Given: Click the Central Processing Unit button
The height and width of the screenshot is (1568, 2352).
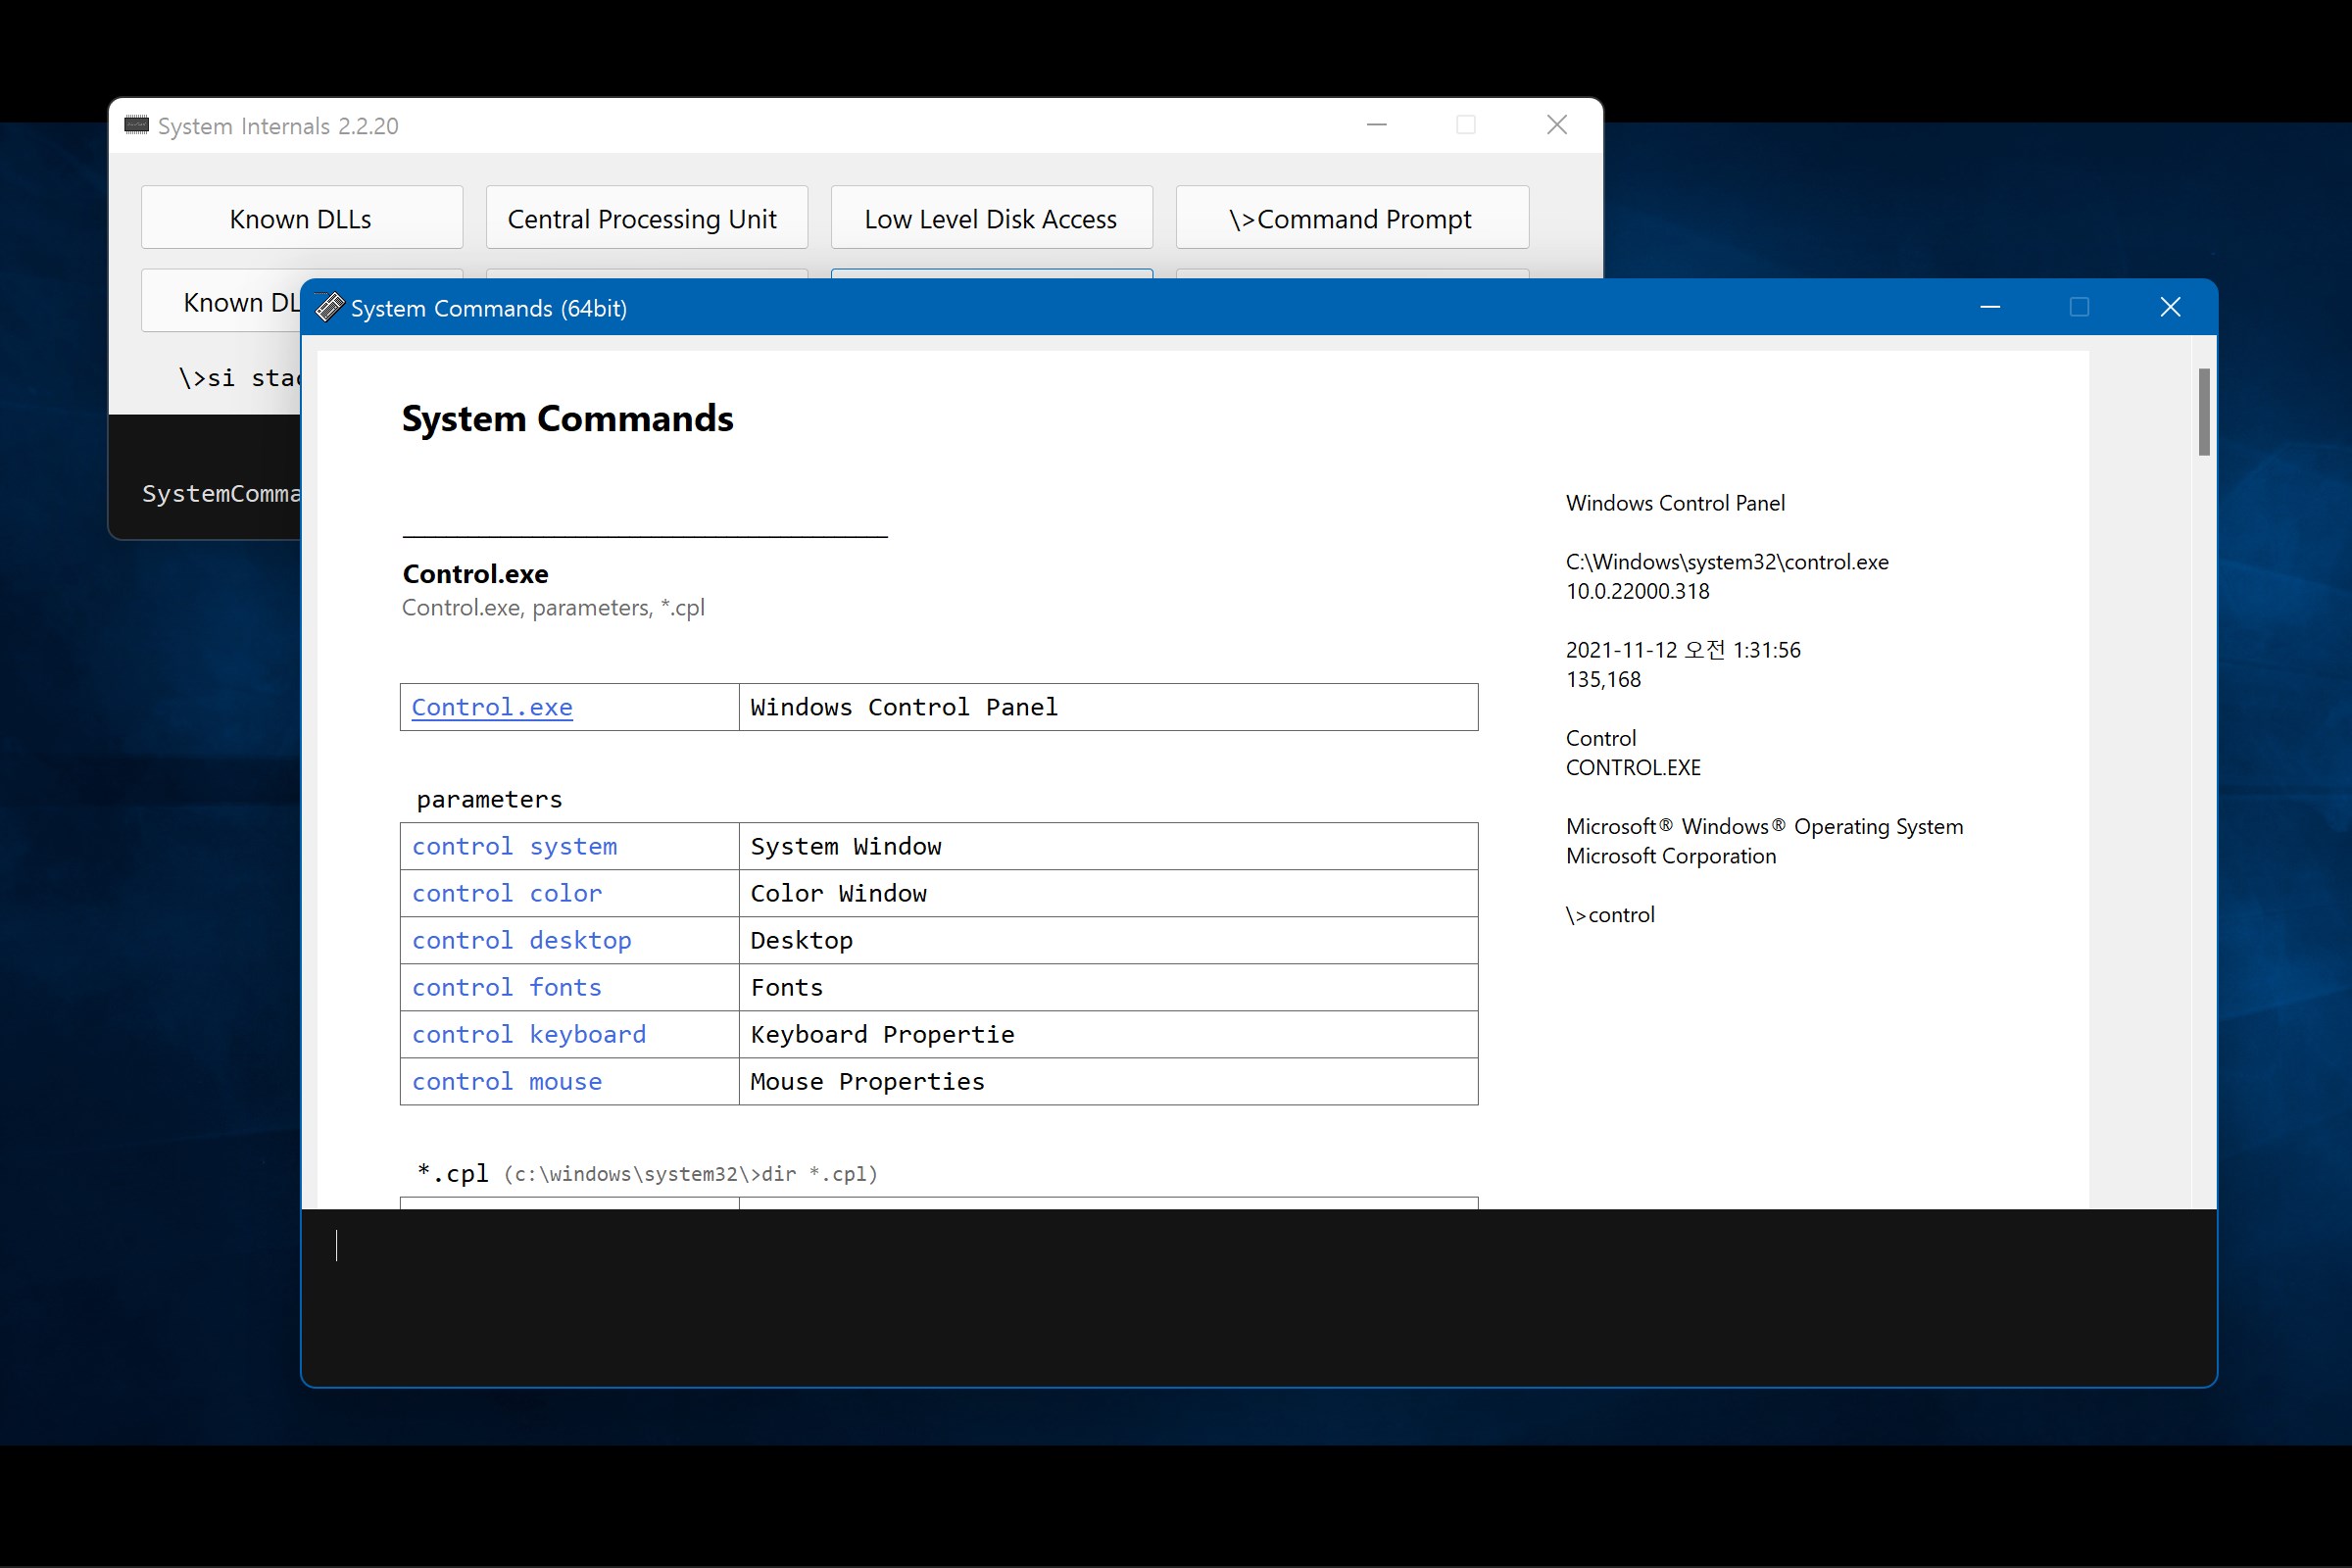Looking at the screenshot, I should [646, 218].
